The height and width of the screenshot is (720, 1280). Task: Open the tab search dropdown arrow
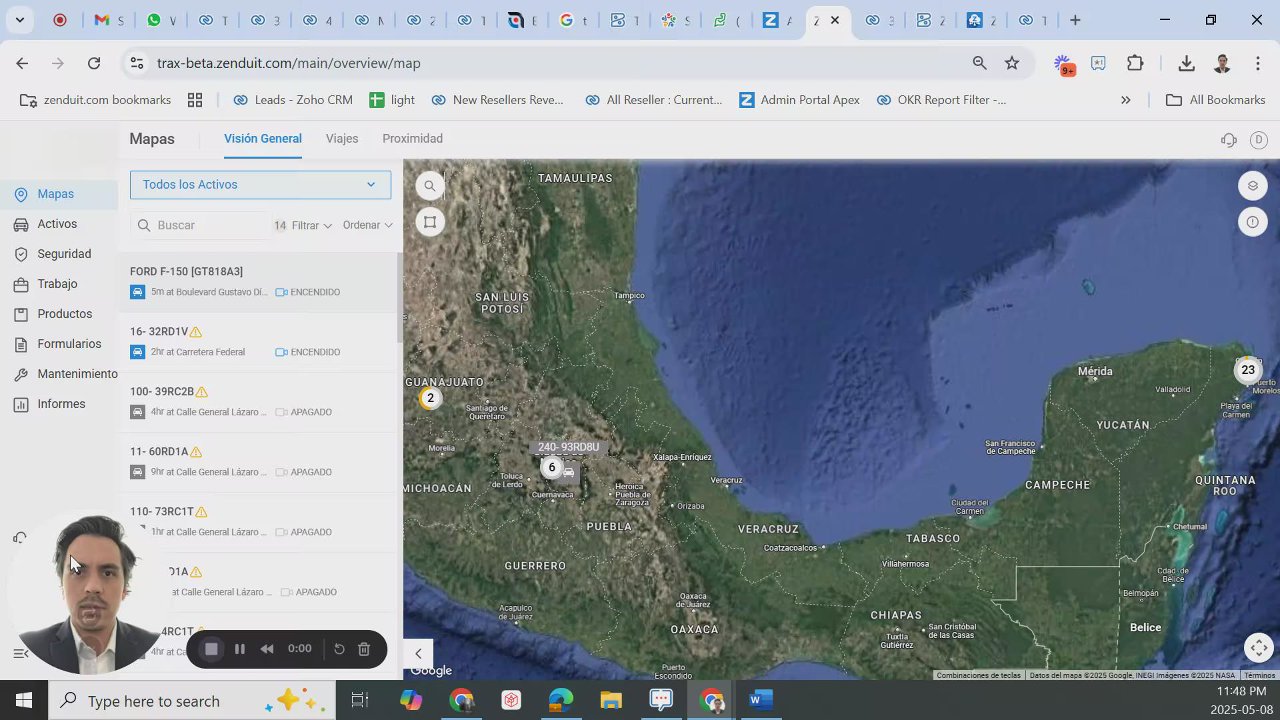coord(19,20)
